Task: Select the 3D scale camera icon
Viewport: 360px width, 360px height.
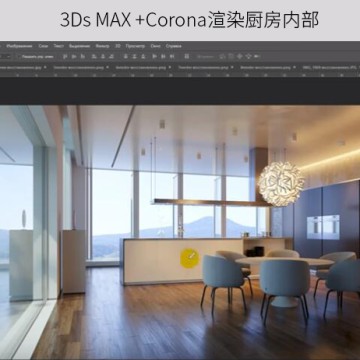Action: (x=257, y=56)
